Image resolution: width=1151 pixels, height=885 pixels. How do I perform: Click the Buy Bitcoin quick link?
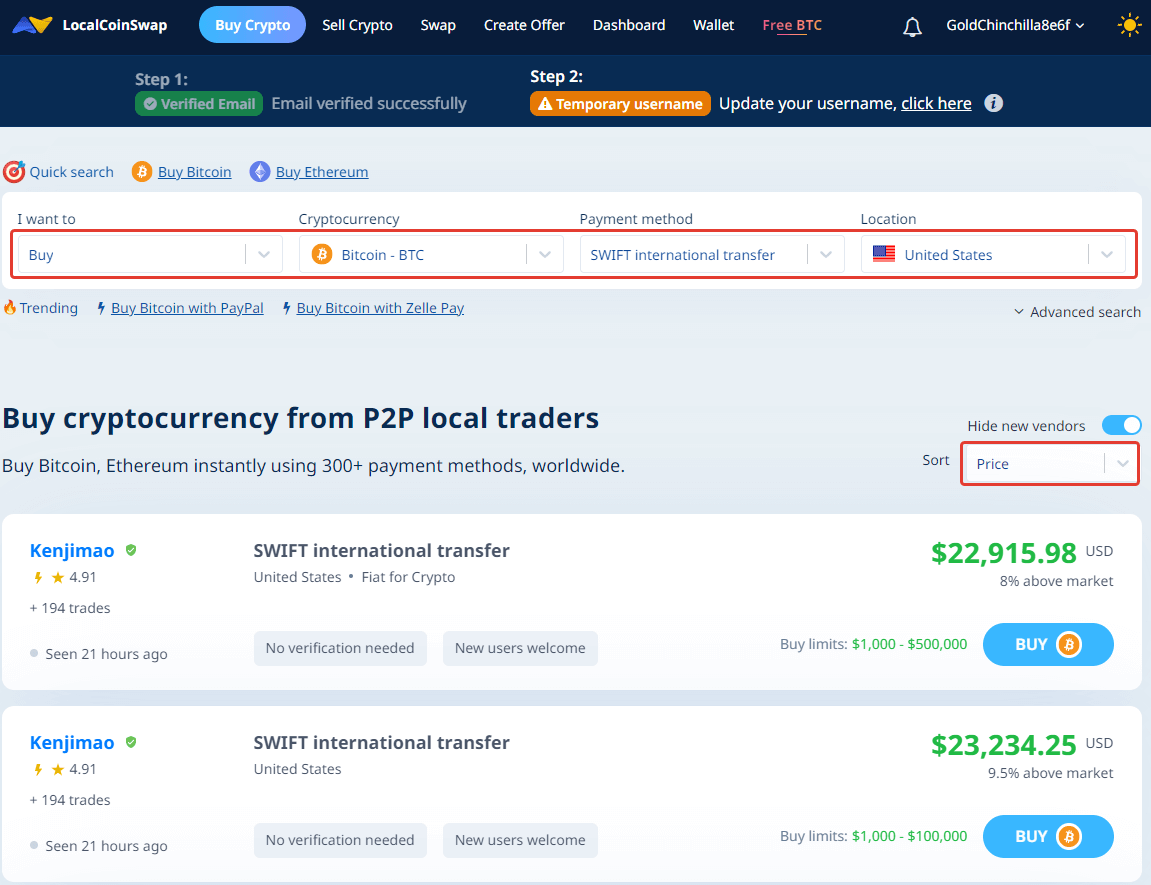pos(195,172)
